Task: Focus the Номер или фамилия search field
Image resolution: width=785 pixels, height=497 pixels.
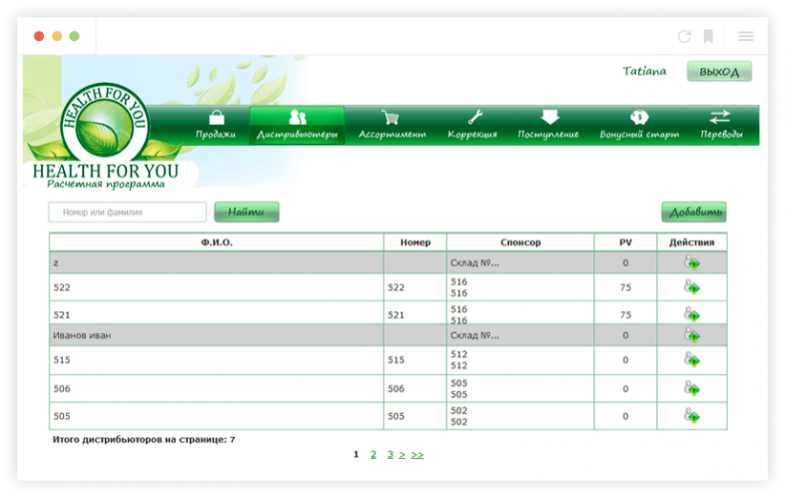Action: (128, 212)
